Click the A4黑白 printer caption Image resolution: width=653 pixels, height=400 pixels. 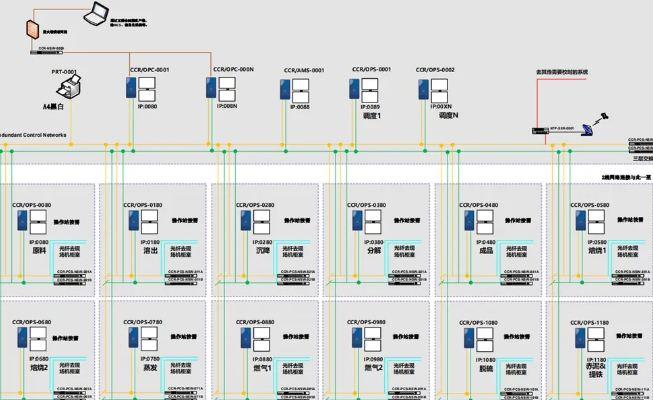pyautogui.click(x=53, y=107)
